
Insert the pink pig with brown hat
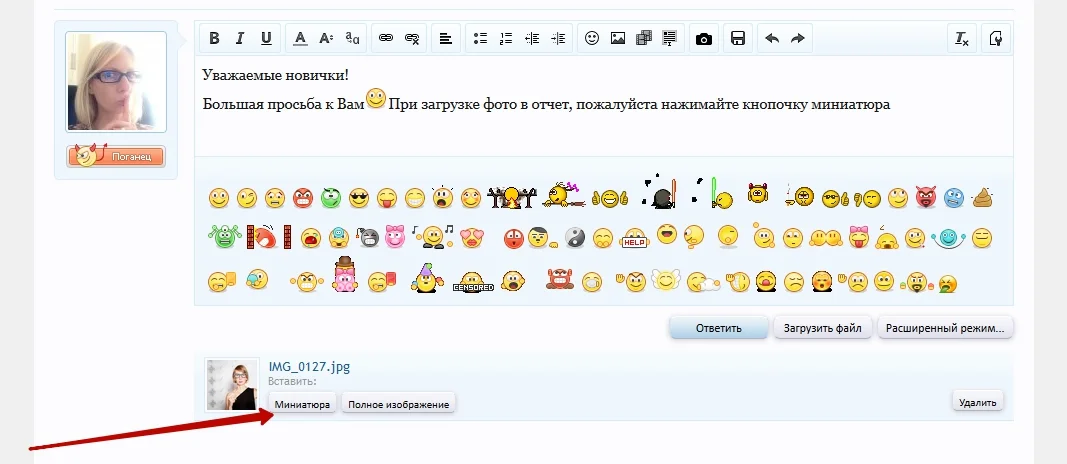(344, 274)
